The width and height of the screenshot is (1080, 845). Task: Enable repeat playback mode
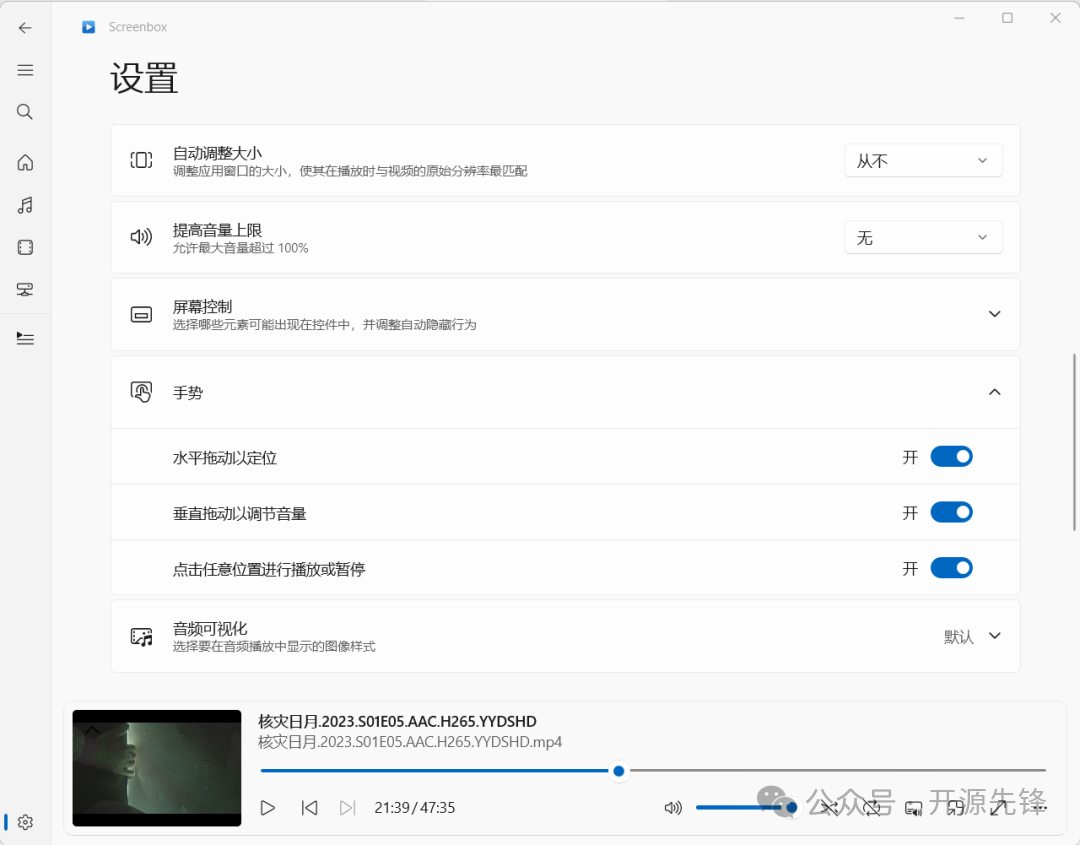tap(872, 807)
